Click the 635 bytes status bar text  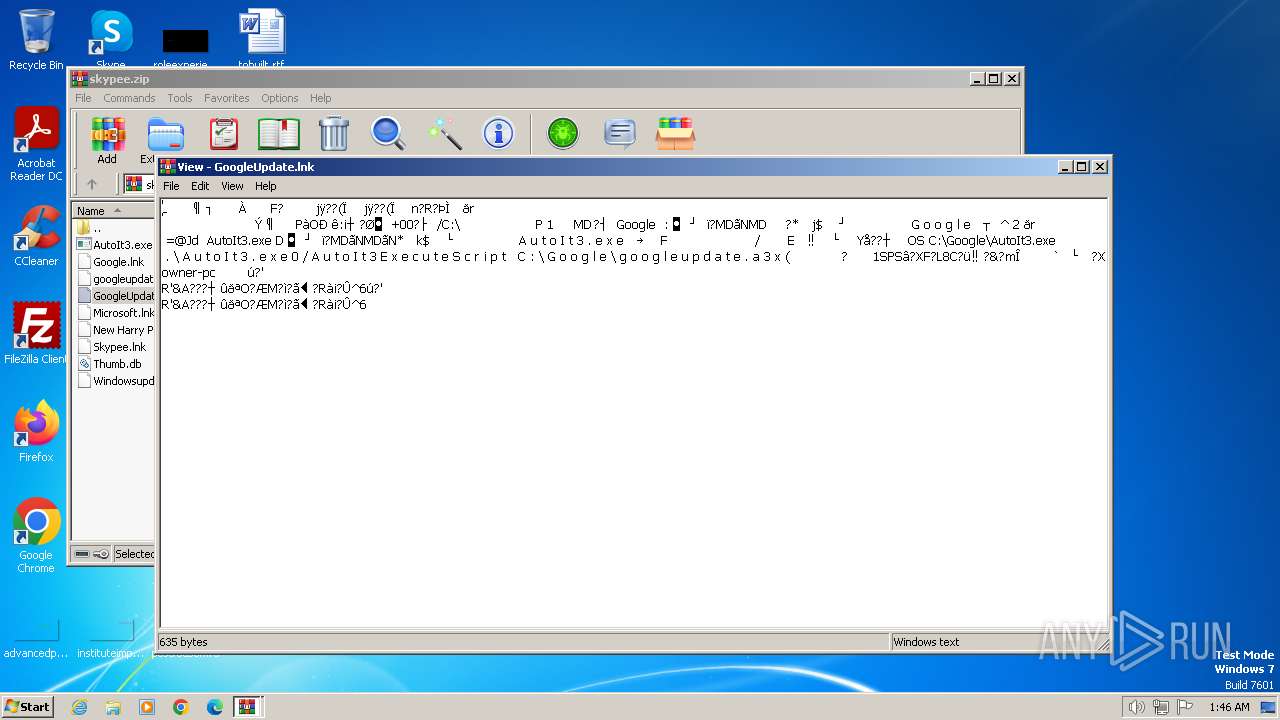(x=184, y=642)
